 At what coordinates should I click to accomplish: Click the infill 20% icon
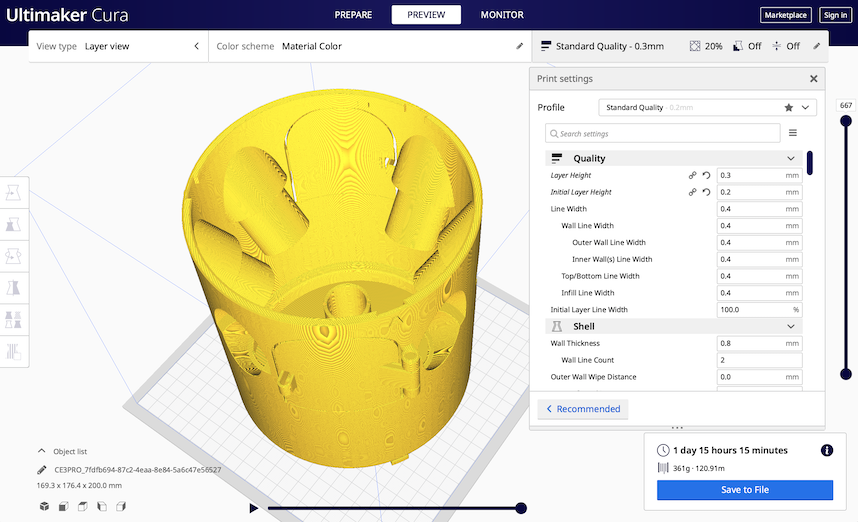tap(695, 46)
